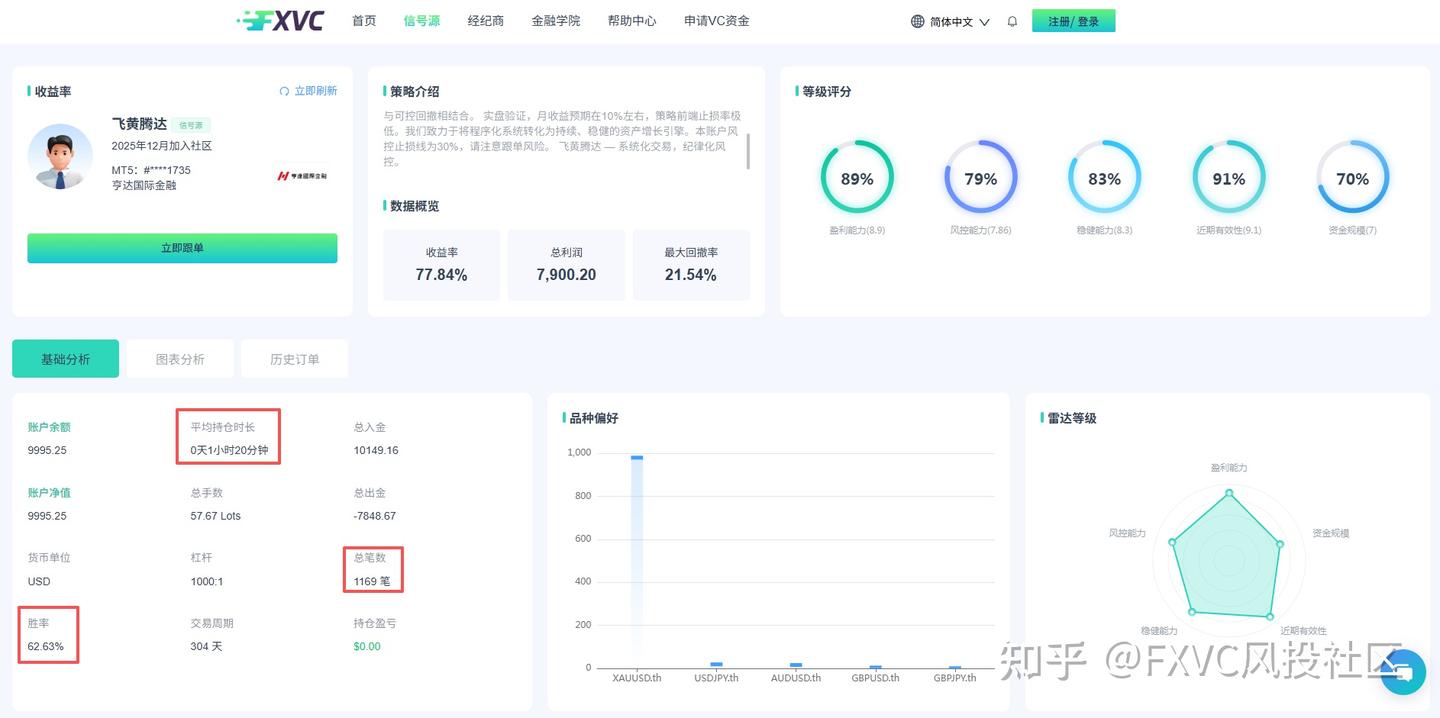
Task: Click the 信号源 badge beside 飞黄腾达
Action: 190,125
